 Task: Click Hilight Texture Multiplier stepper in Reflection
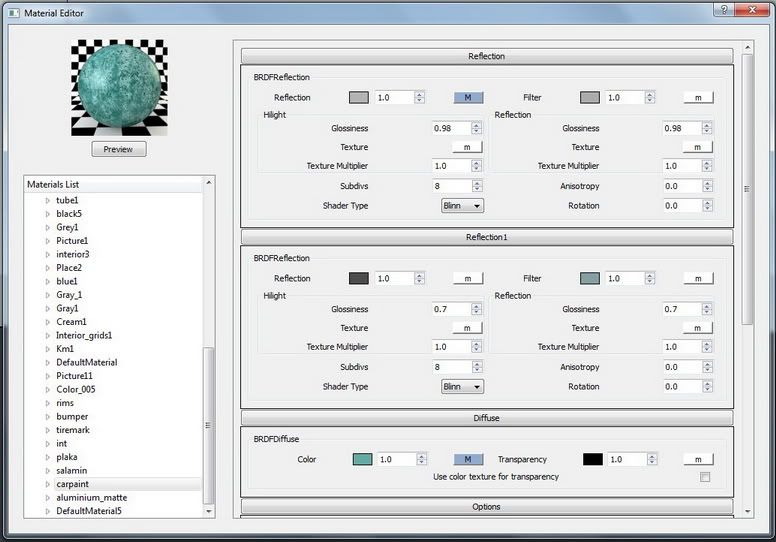pos(476,166)
